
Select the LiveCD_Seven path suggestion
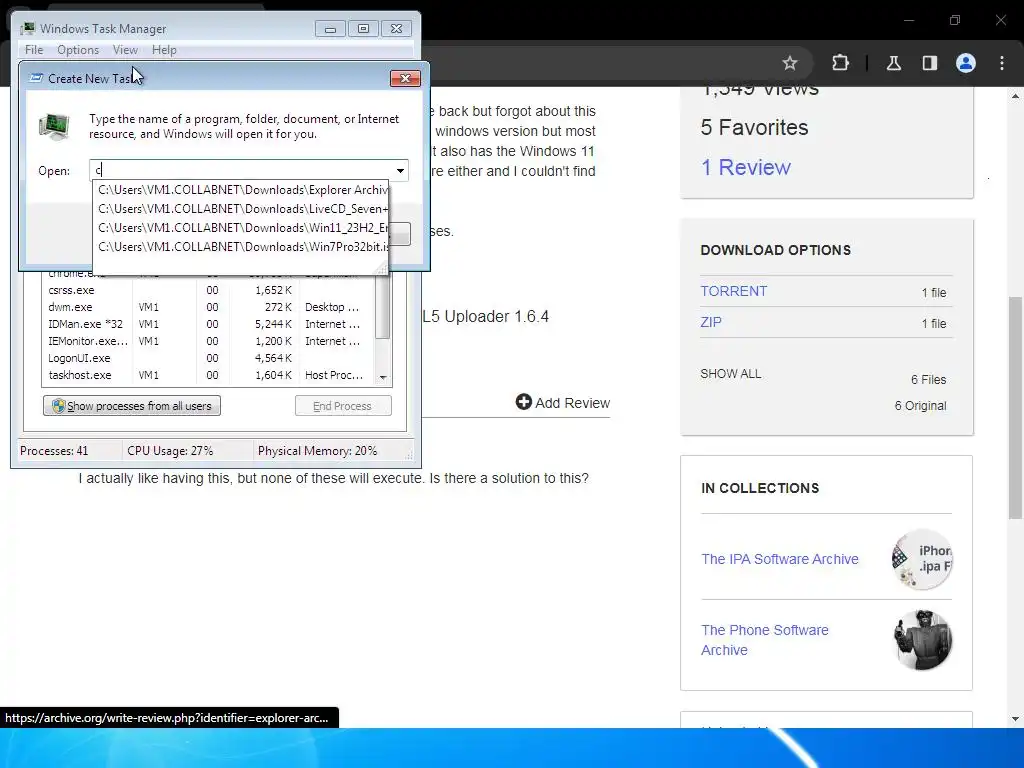pyautogui.click(x=241, y=209)
